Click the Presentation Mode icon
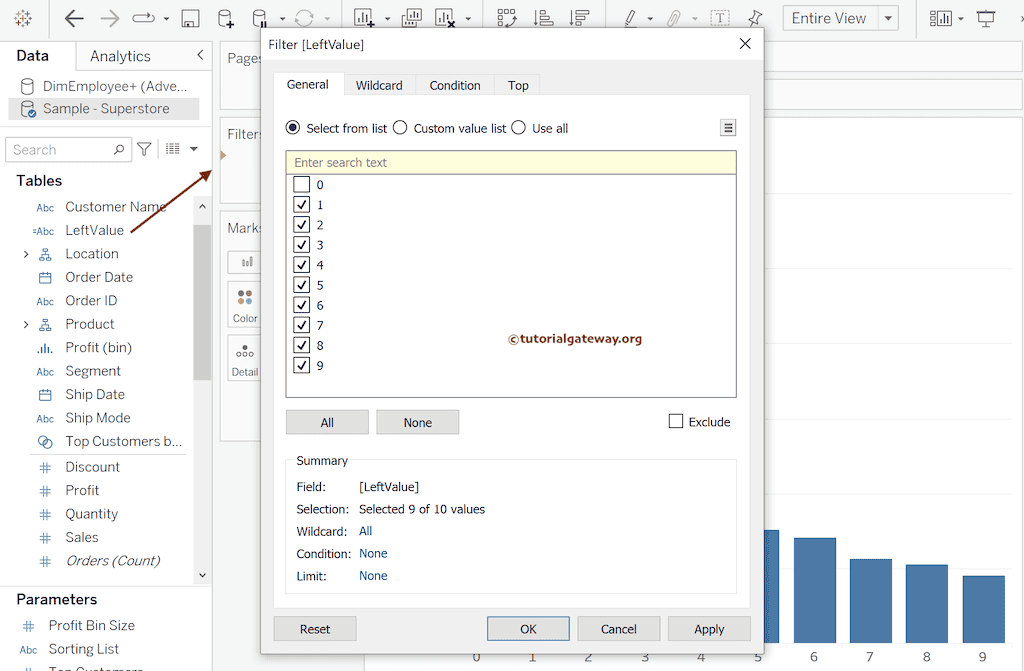This screenshot has height=671, width=1024. [986, 18]
